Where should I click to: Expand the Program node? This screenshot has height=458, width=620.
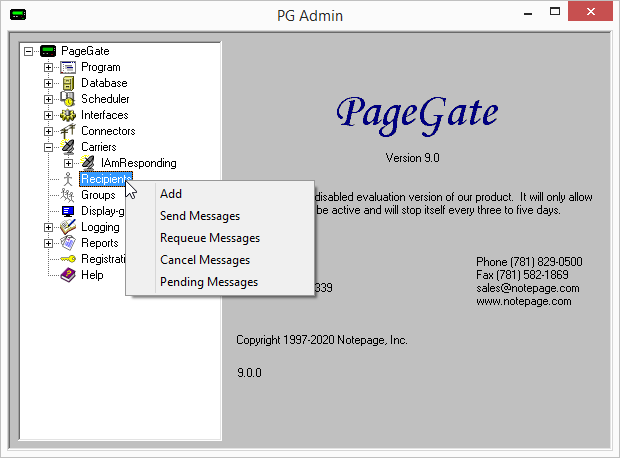(48, 68)
